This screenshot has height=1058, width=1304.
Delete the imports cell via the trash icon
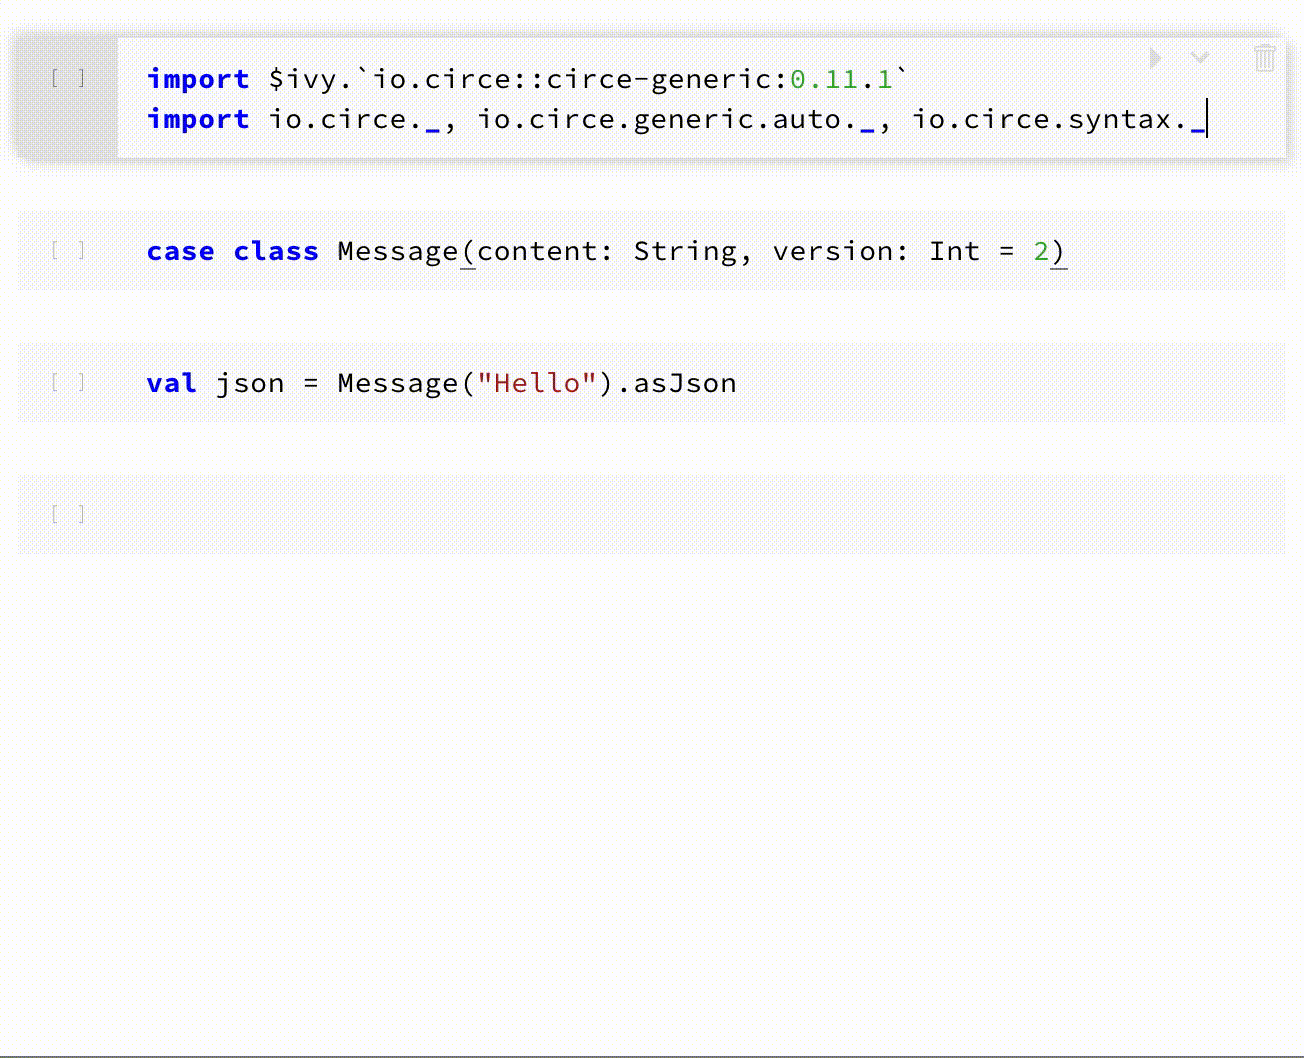pos(1264,58)
